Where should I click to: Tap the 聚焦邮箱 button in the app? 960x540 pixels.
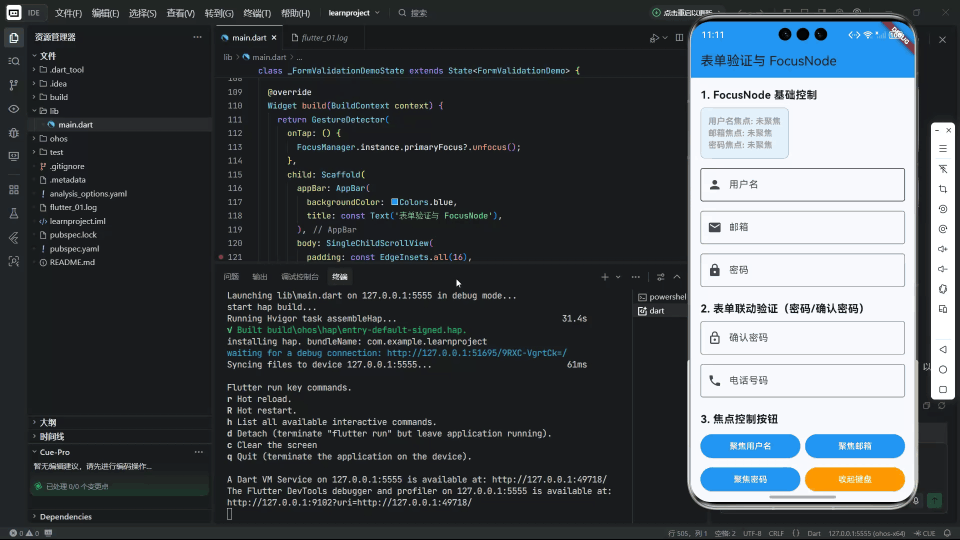click(855, 446)
